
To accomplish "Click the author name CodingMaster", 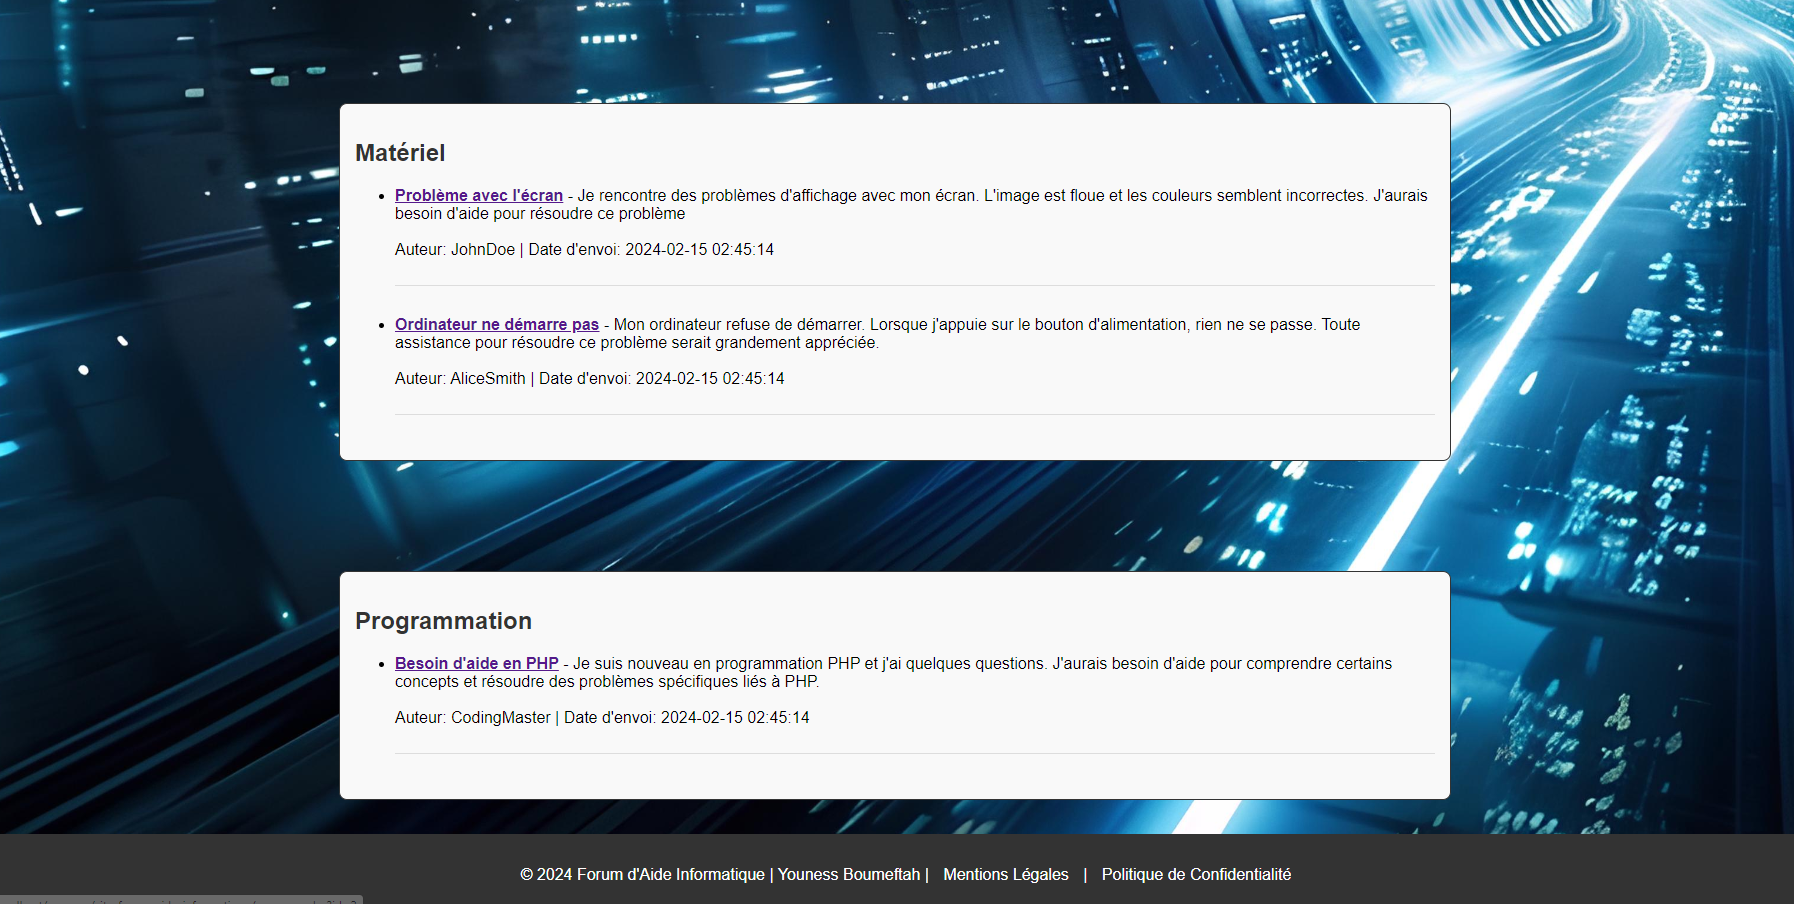I will 500,718.
